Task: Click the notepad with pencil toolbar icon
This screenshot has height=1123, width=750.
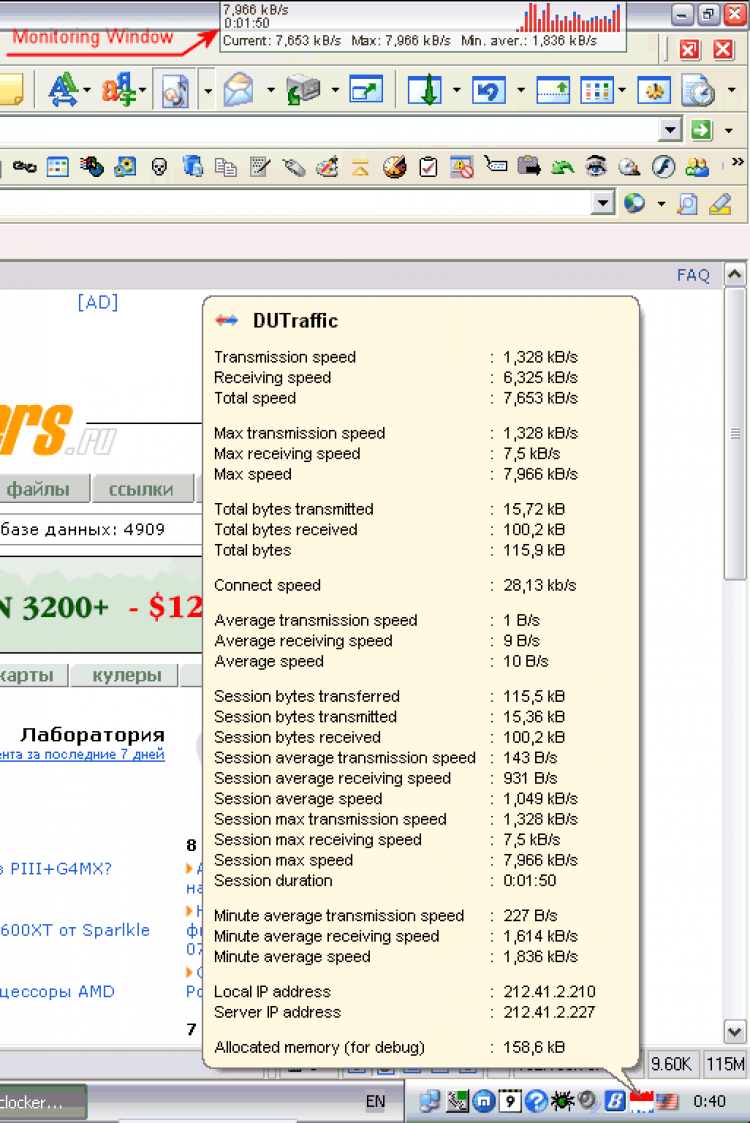Action: point(260,168)
